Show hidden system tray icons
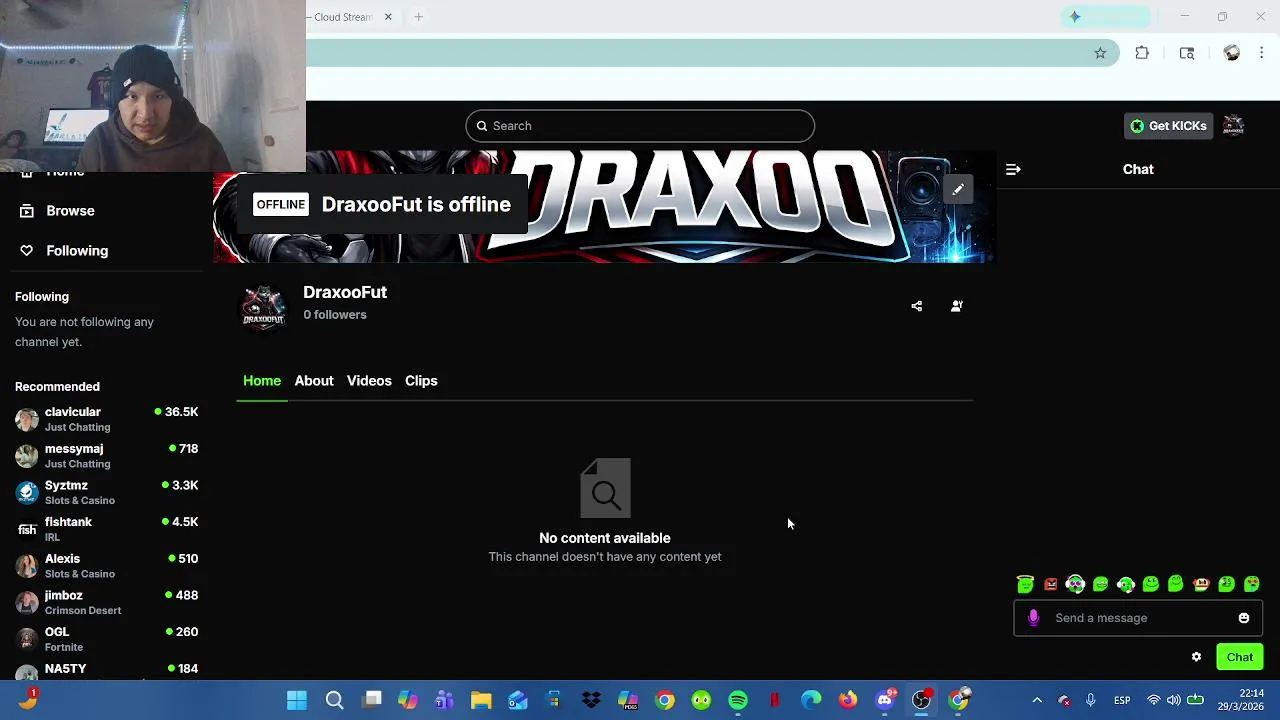Image resolution: width=1280 pixels, height=720 pixels. (x=1037, y=700)
